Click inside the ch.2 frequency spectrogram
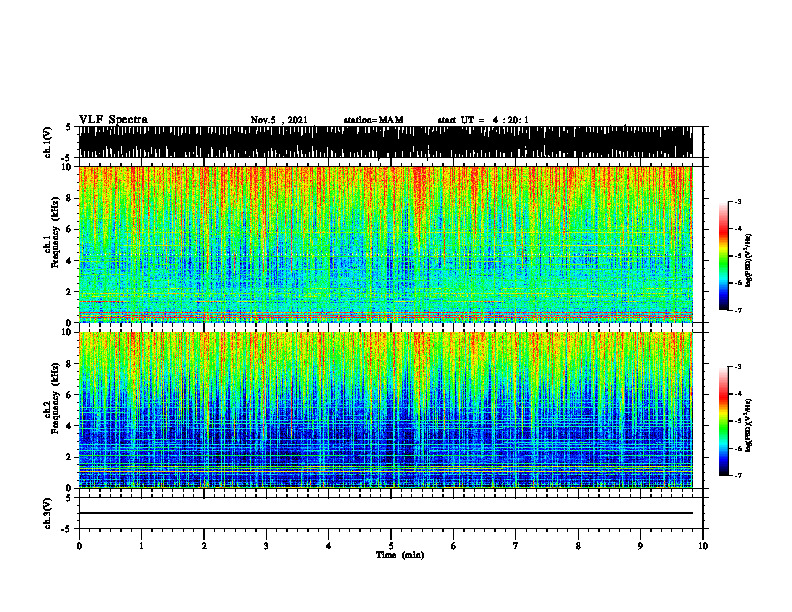Screen dimensions: 792x612 385,410
